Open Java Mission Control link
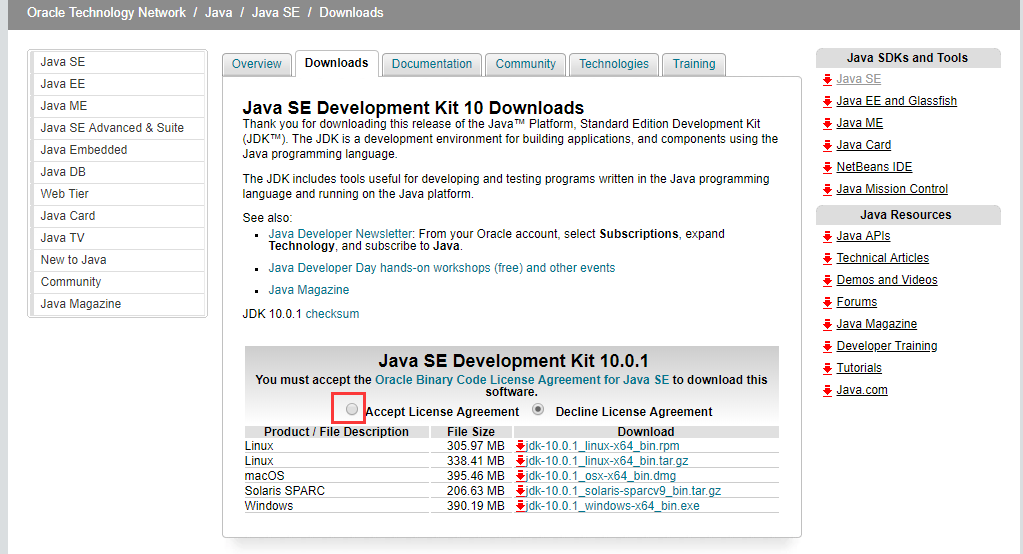The height and width of the screenshot is (554, 1023). (x=892, y=189)
